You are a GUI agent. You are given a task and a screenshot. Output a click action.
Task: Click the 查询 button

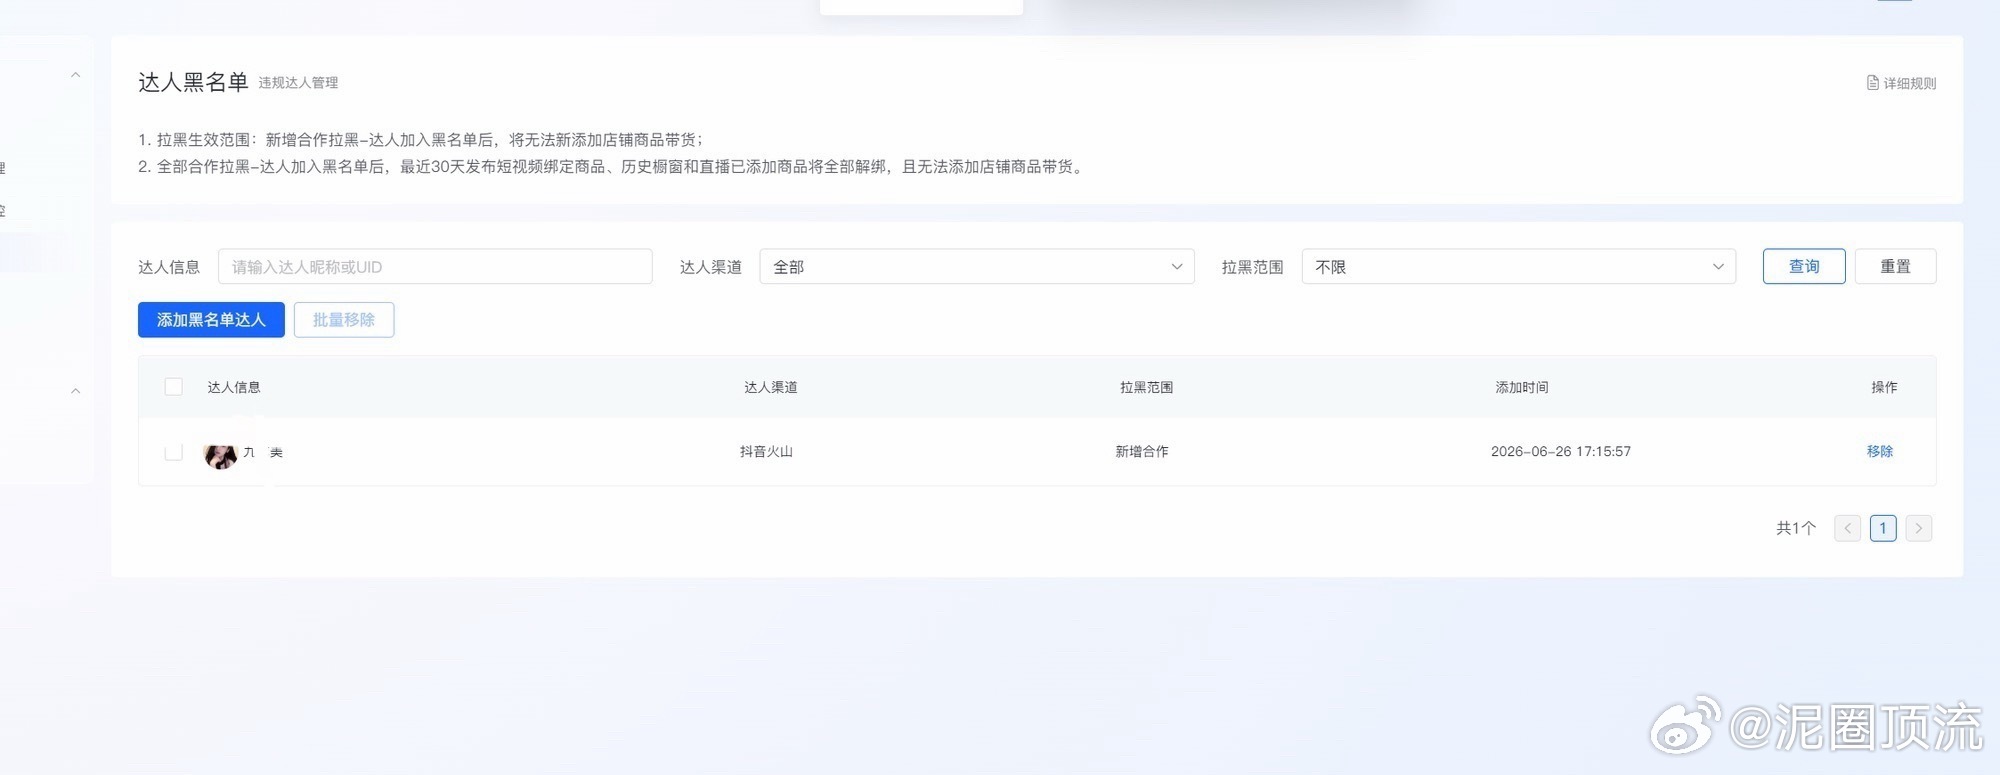coord(1804,266)
